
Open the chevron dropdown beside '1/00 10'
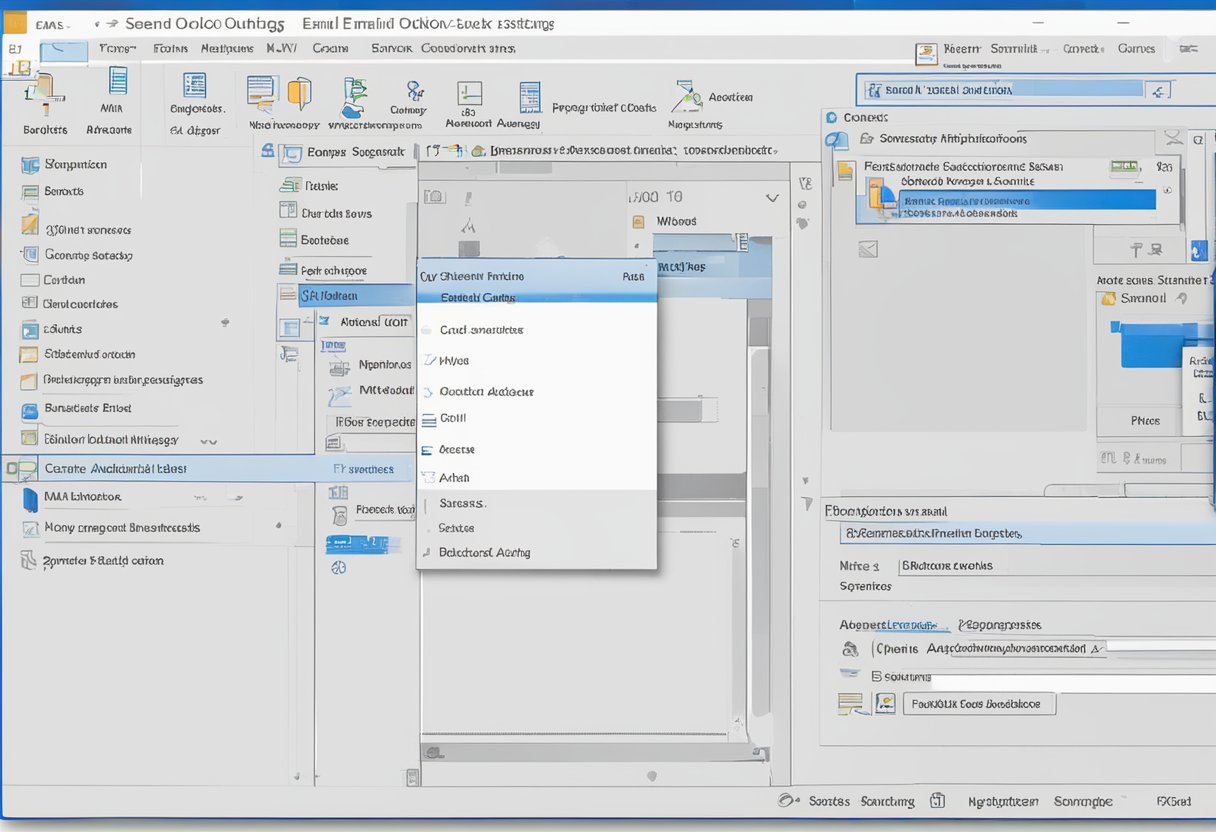point(770,198)
